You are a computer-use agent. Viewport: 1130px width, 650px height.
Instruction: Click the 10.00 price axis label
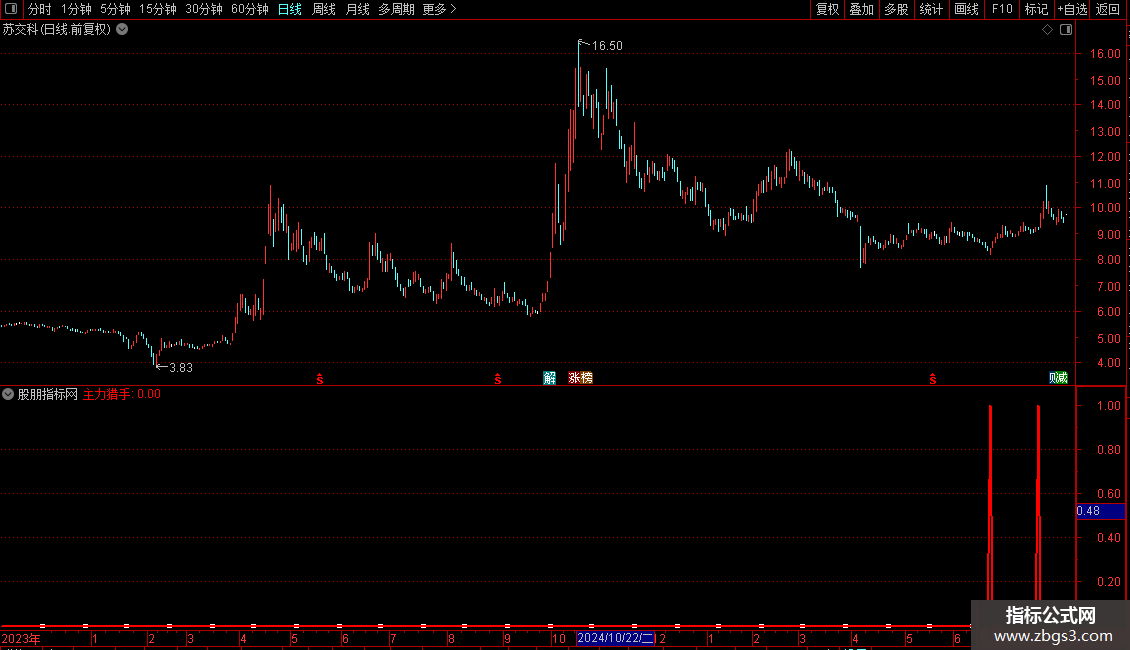pos(1105,208)
